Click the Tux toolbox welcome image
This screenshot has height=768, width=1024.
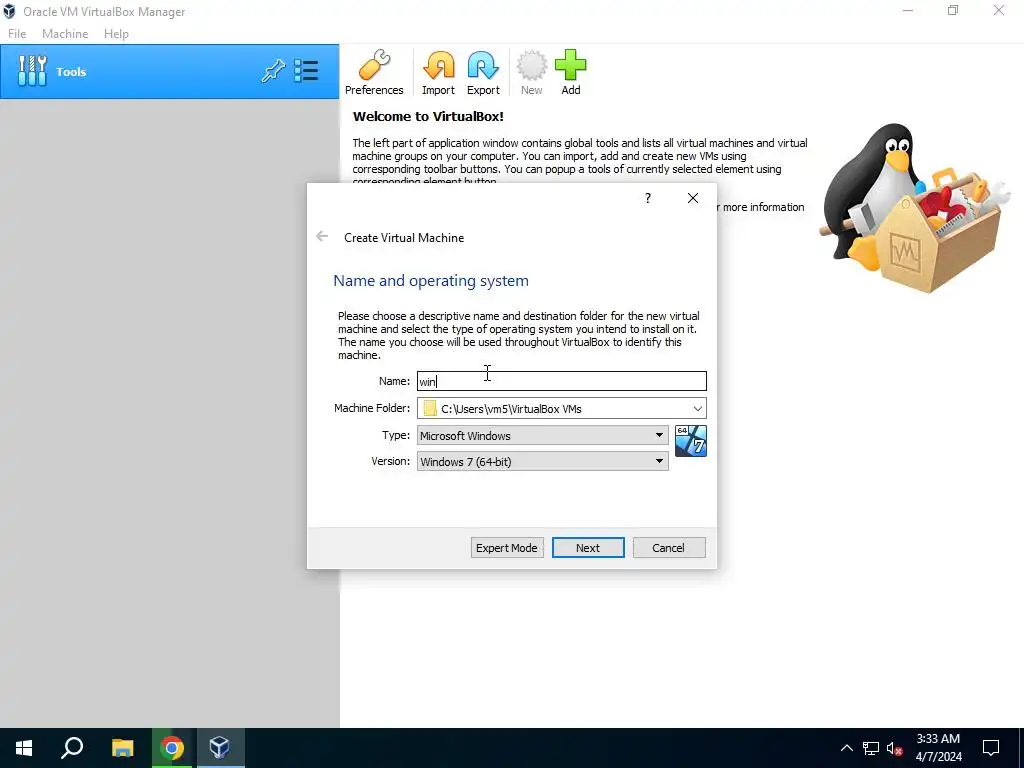[x=916, y=208]
